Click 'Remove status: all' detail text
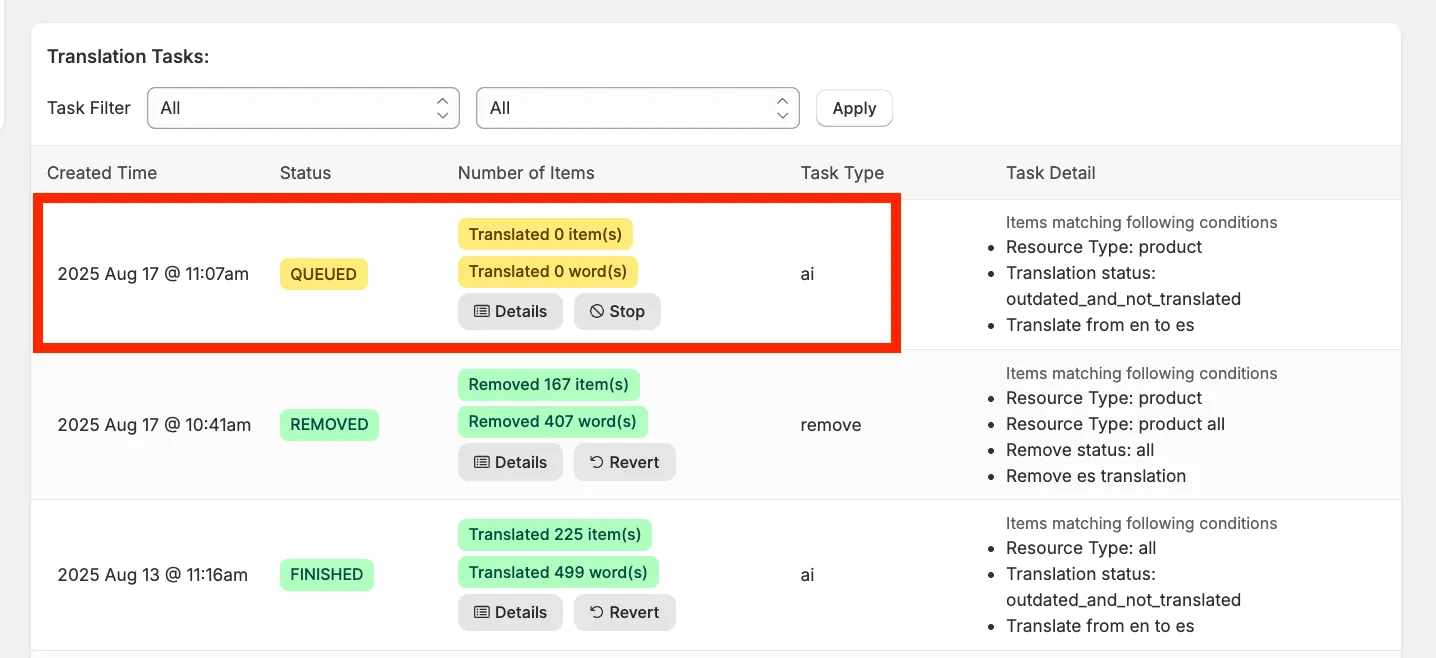The height and width of the screenshot is (658, 1436). 1080,450
